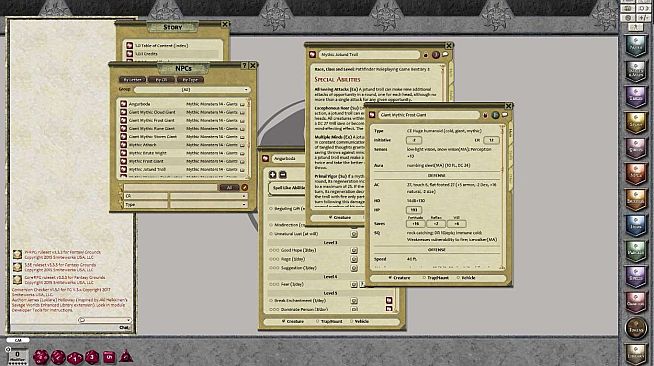The image size is (654, 366).
Task: Select Creature radio in Angurboda window
Action: pyautogui.click(x=293, y=321)
